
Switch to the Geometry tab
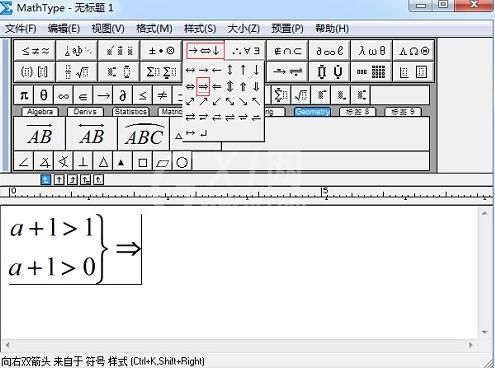(x=312, y=112)
